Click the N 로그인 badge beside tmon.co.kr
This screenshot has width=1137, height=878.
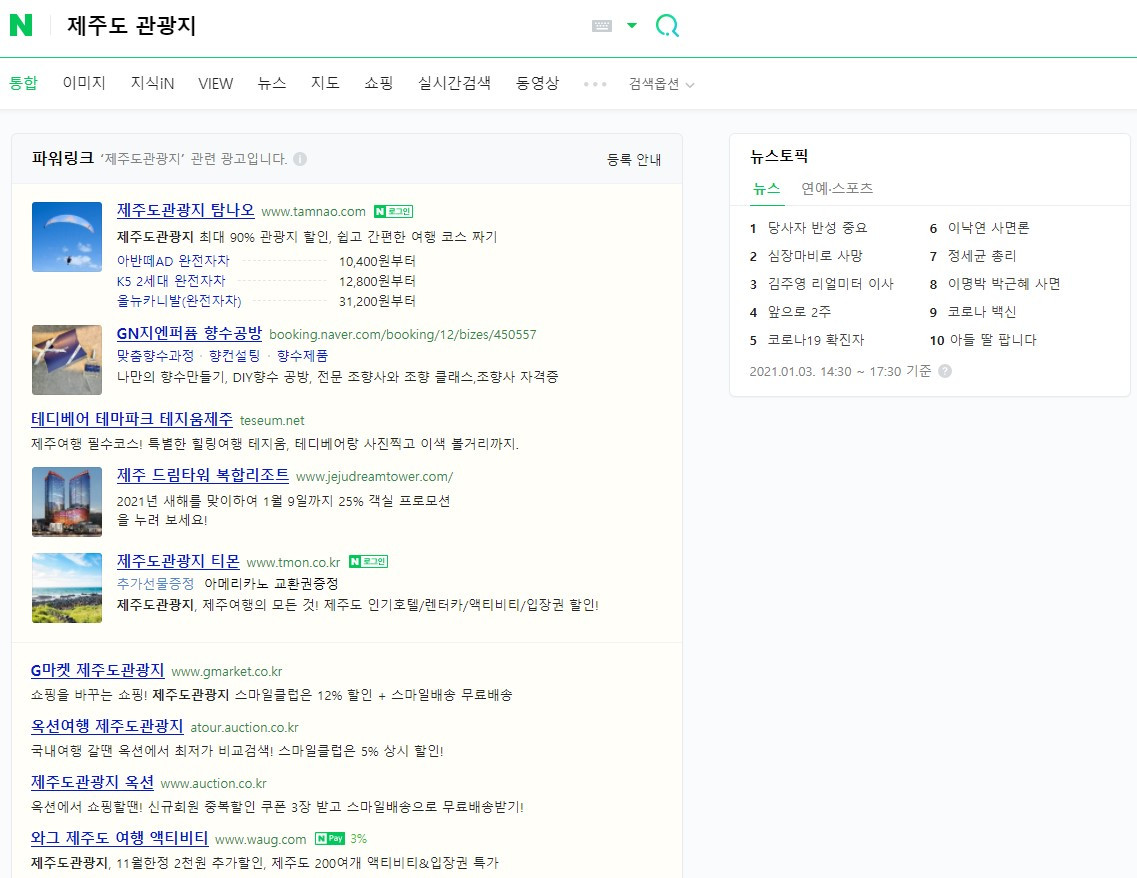click(x=368, y=562)
